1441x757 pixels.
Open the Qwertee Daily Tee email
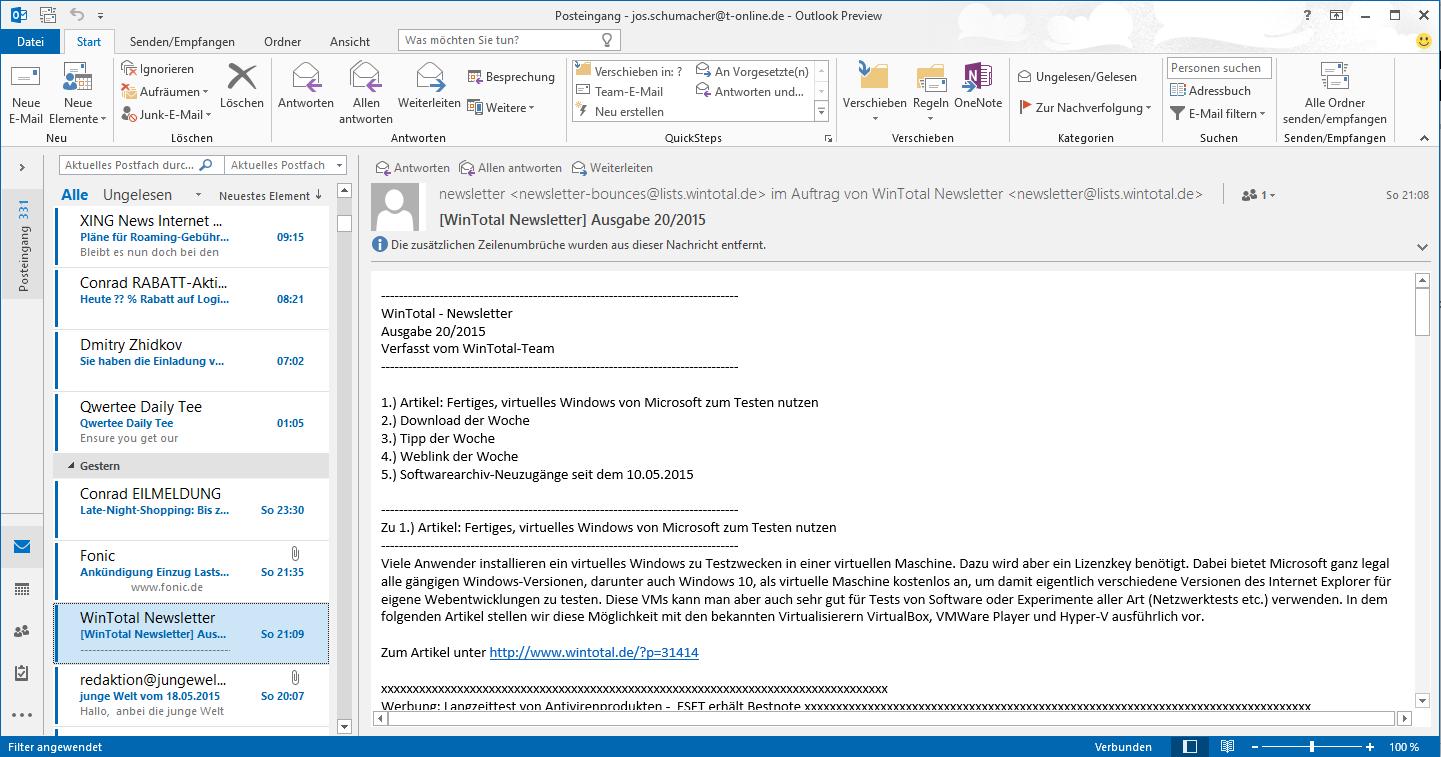coord(191,422)
